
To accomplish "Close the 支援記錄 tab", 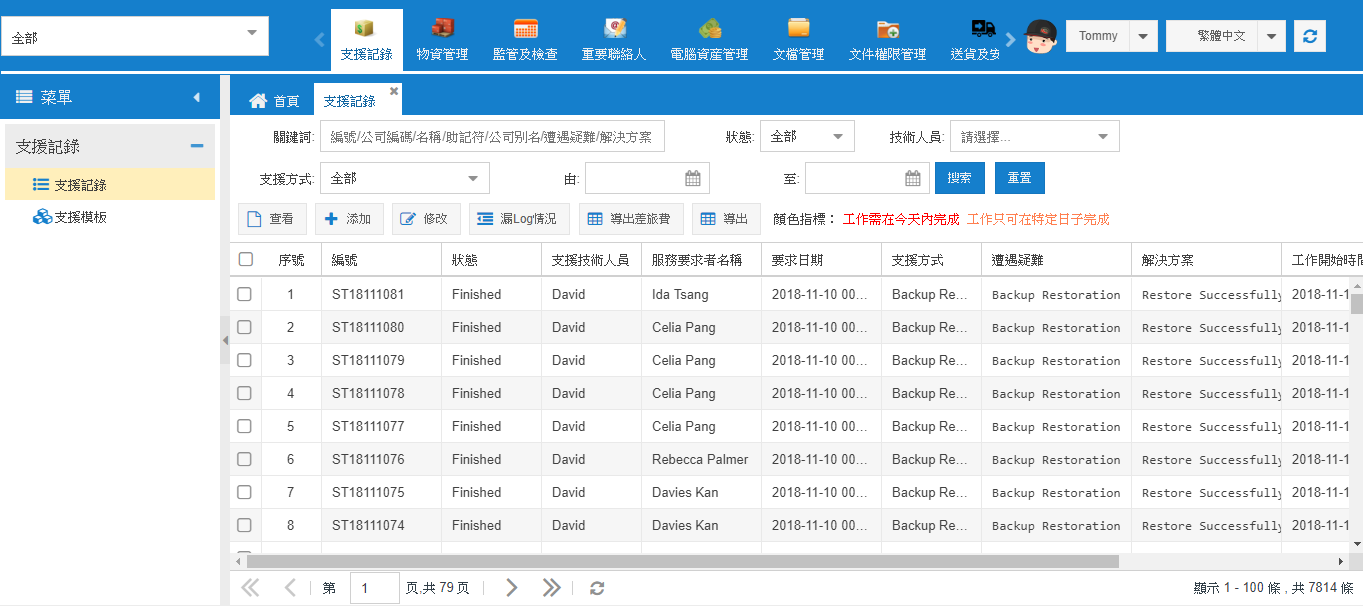I will 394,91.
